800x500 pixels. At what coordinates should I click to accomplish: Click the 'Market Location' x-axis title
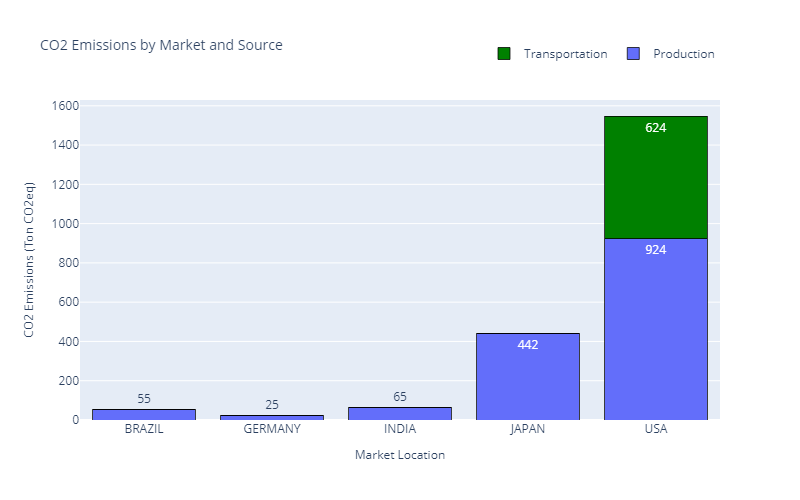(x=400, y=455)
